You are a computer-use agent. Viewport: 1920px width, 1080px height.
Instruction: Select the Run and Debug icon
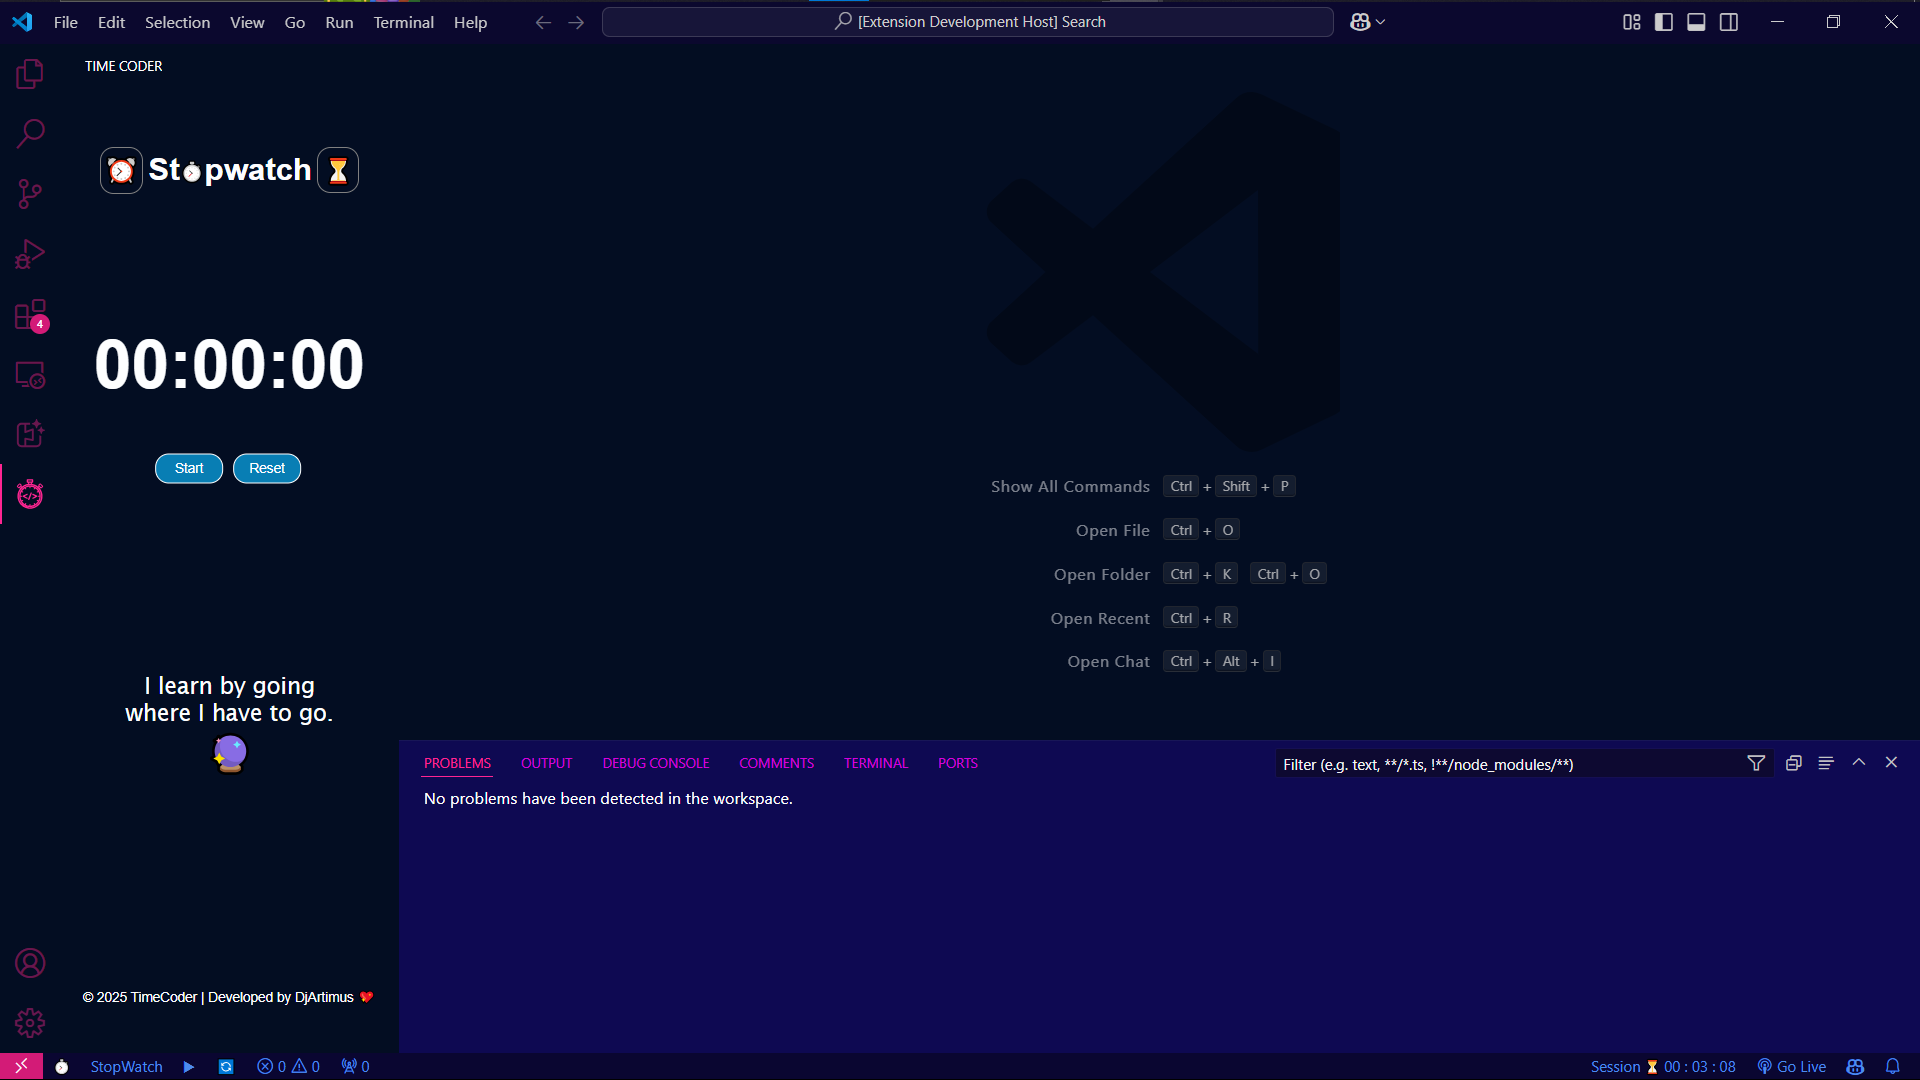pos(30,254)
